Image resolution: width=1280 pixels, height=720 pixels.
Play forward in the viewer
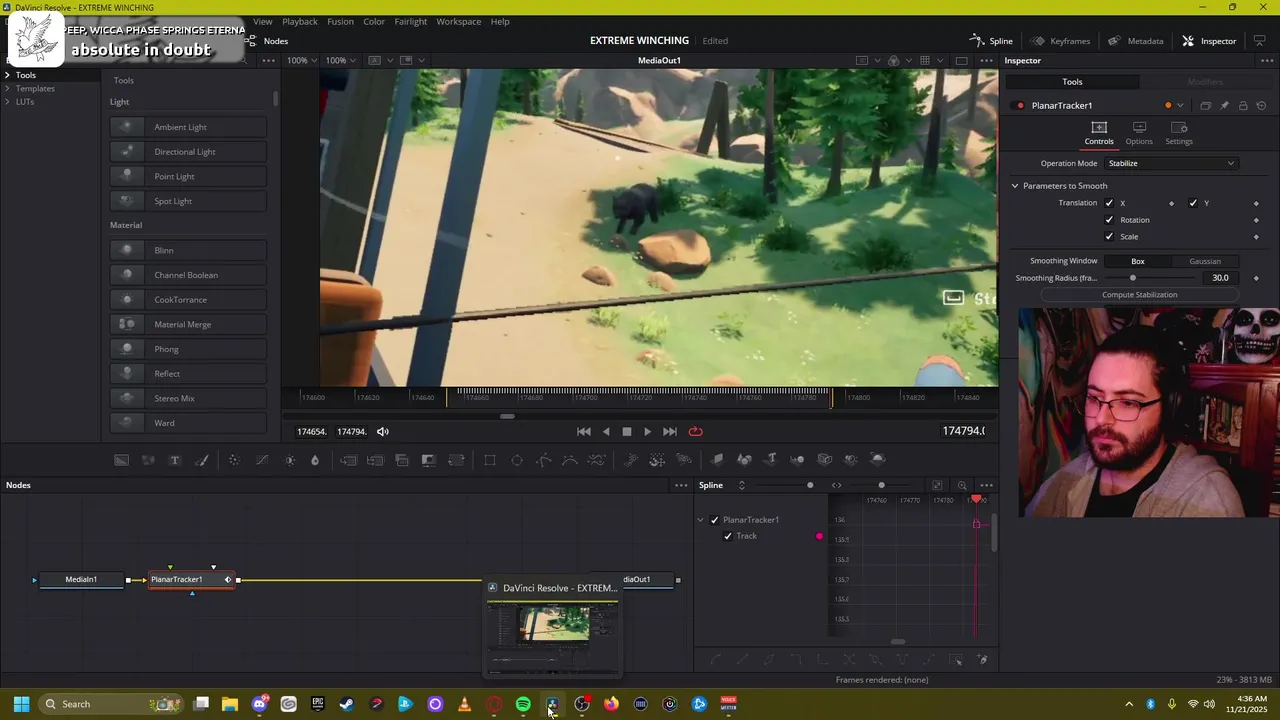click(647, 432)
